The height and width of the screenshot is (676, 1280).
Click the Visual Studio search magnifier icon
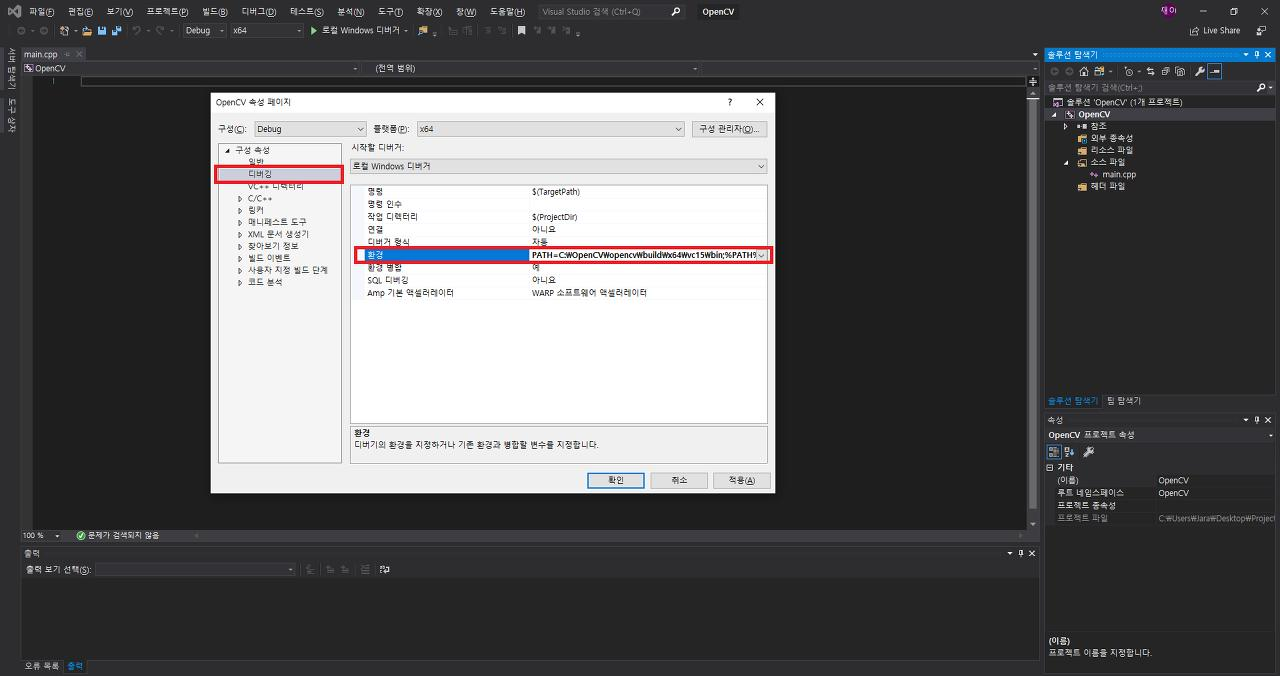pyautogui.click(x=676, y=12)
